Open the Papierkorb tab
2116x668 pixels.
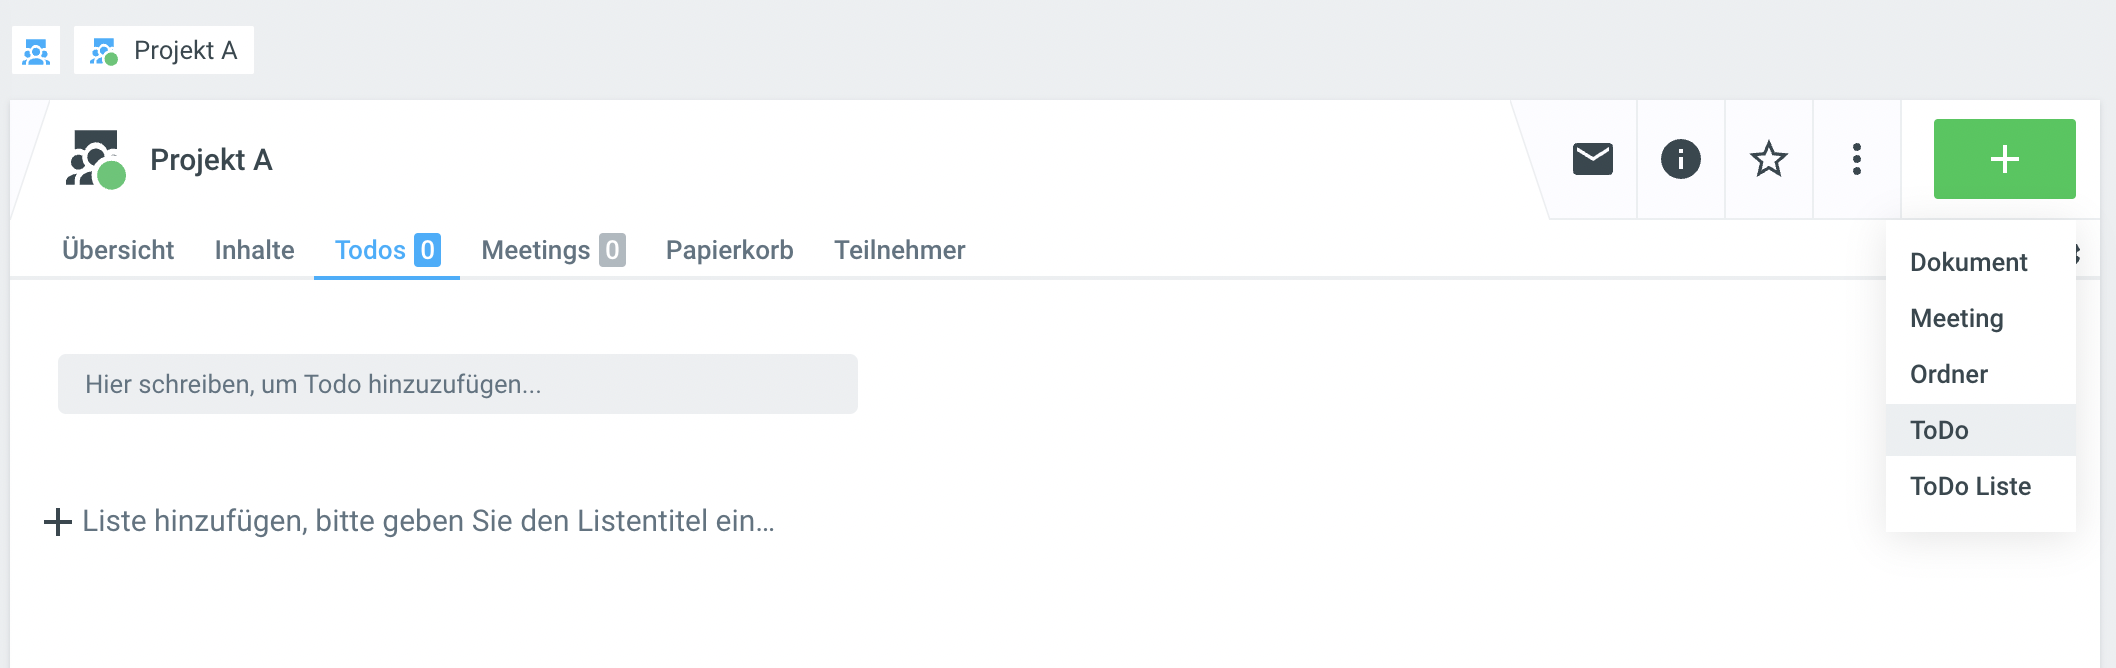pos(729,250)
